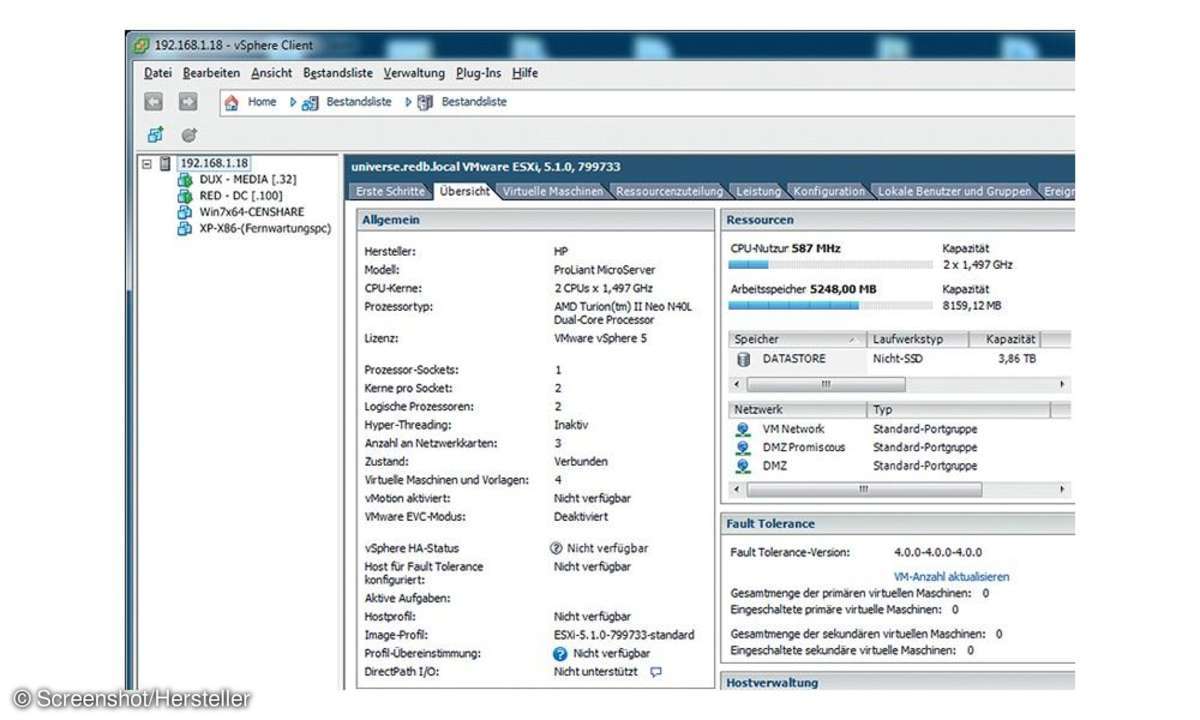Click the RED - DC VM icon
The width and height of the screenshot is (1200, 720).
click(x=184, y=196)
